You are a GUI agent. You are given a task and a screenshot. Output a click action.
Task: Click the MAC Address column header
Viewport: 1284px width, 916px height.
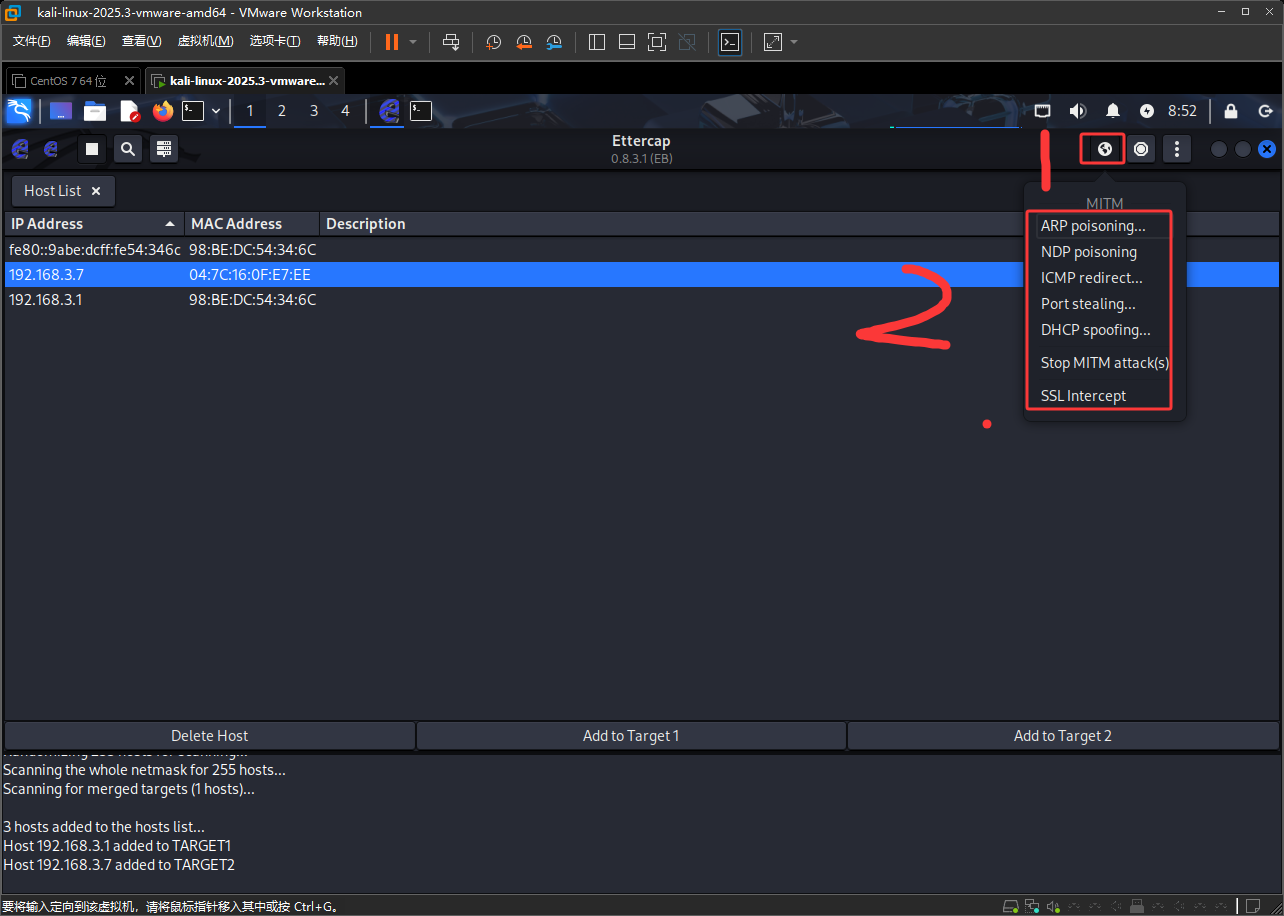pos(252,224)
